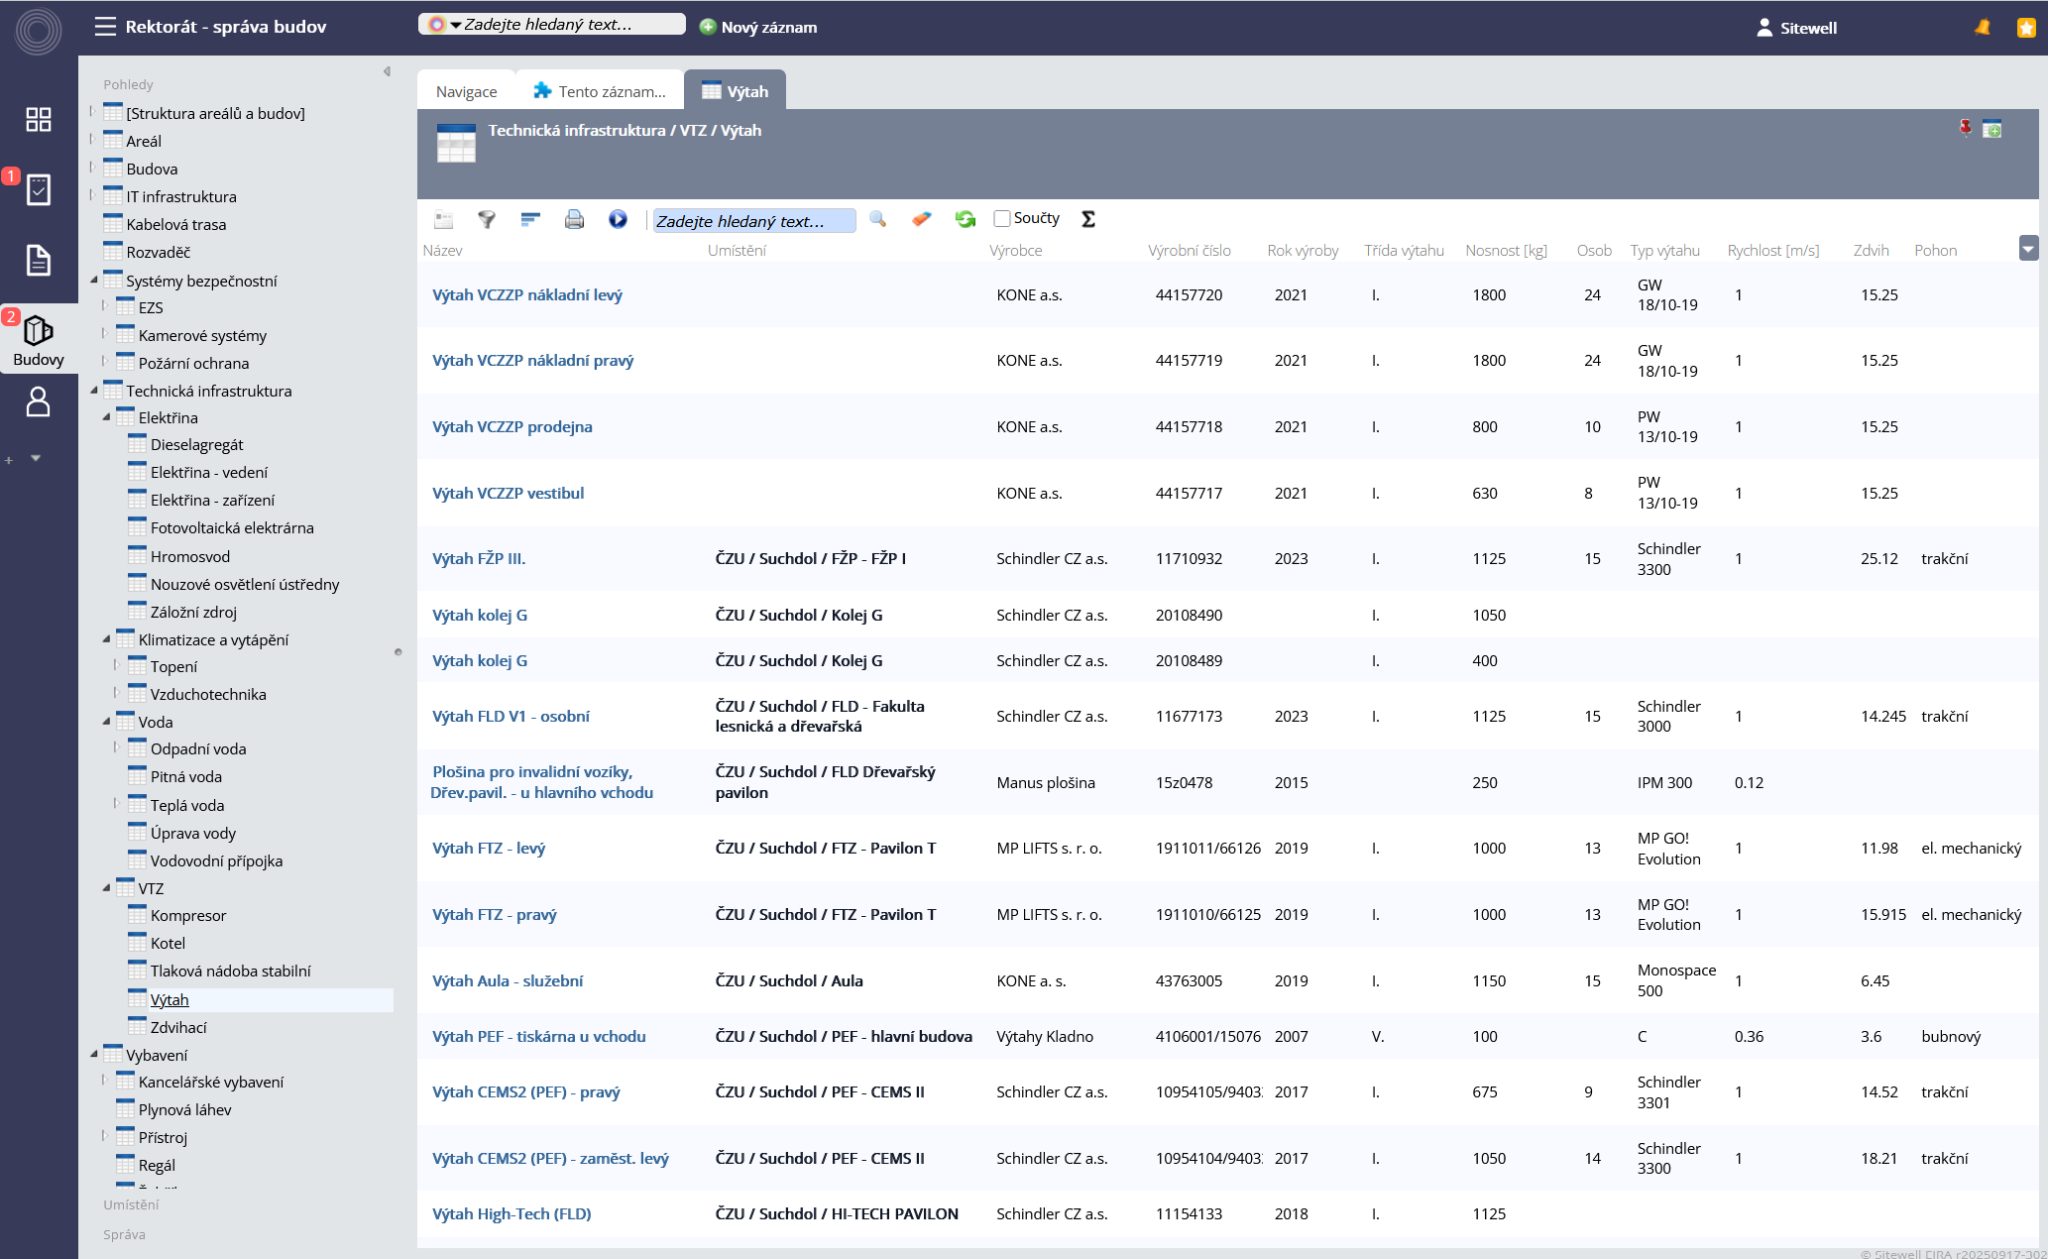Collapse the Technická infrastruktura tree node

pos(94,391)
